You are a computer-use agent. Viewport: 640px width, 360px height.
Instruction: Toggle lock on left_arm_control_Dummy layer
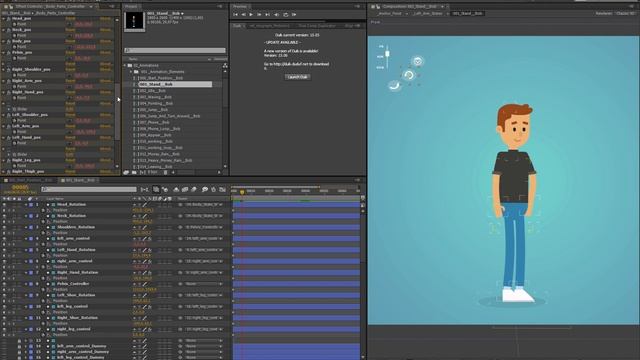coord(19,346)
